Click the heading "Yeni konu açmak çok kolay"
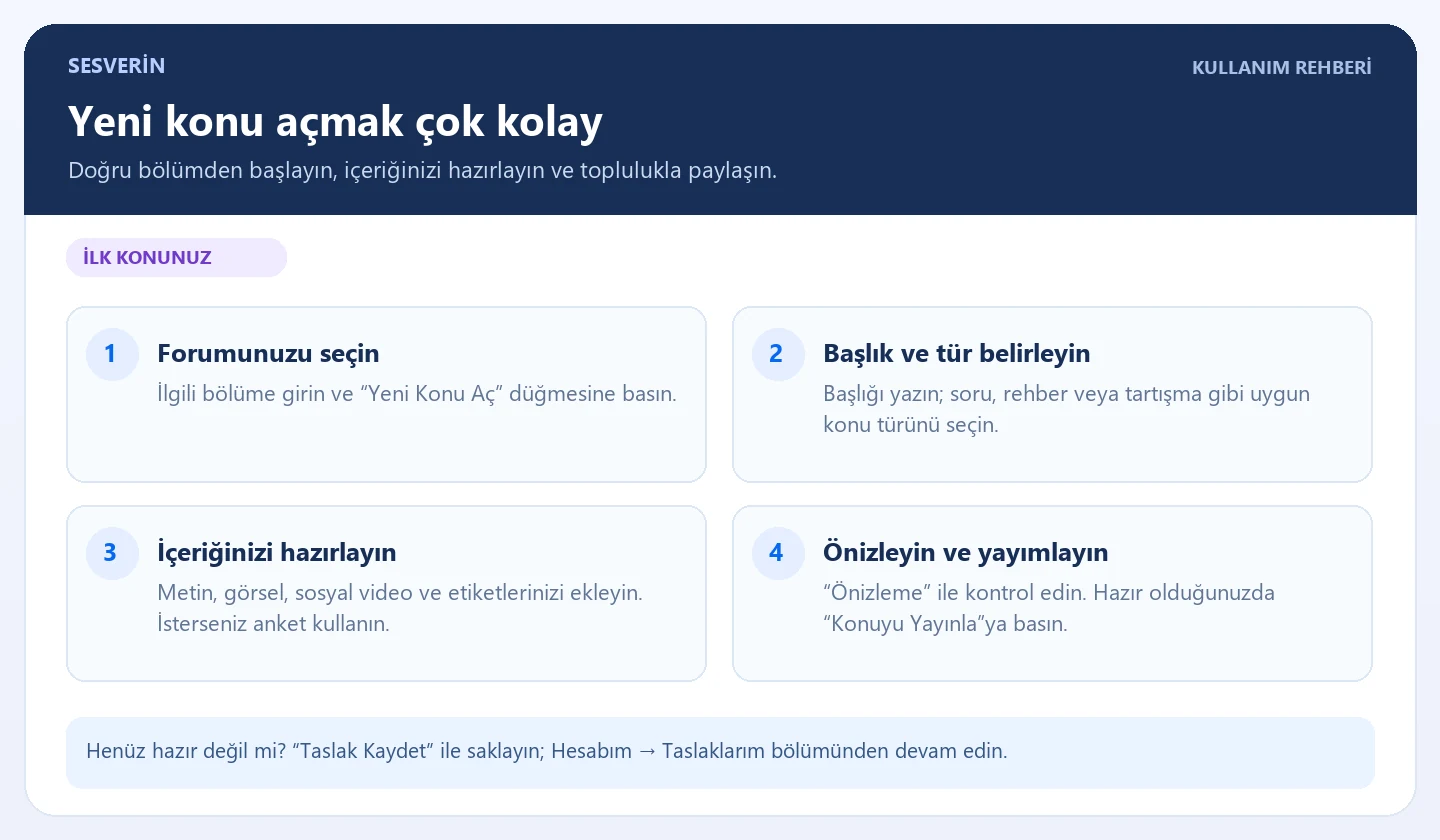The image size is (1440, 840). pos(335,122)
